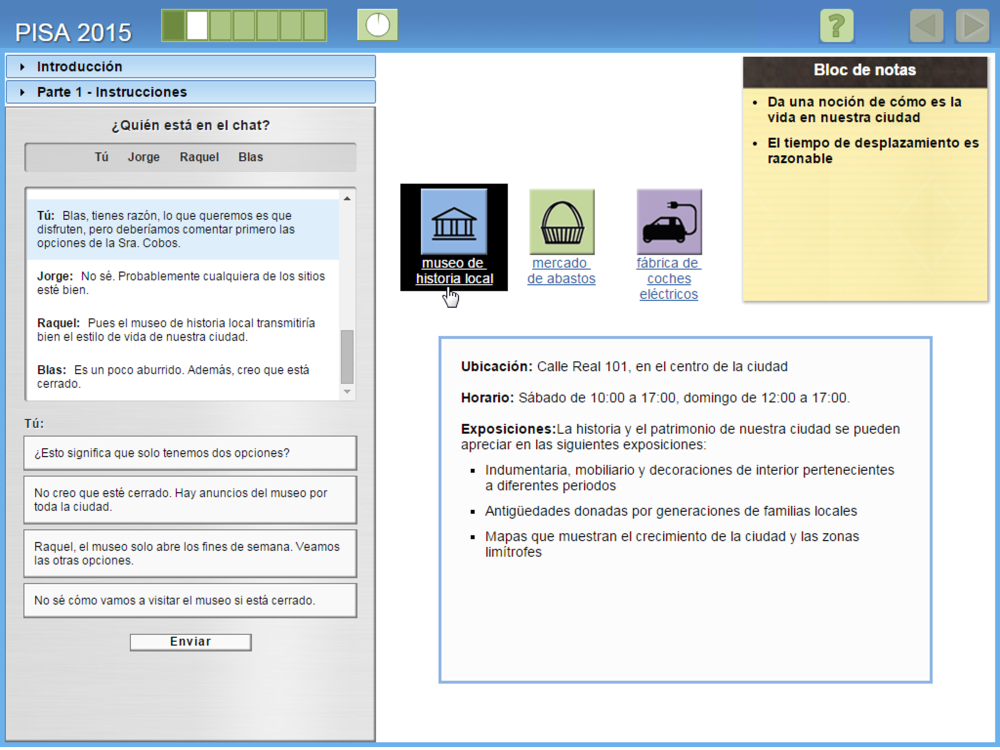Select the first progress square in header
Viewport: 1000px width, 750px height.
click(174, 25)
